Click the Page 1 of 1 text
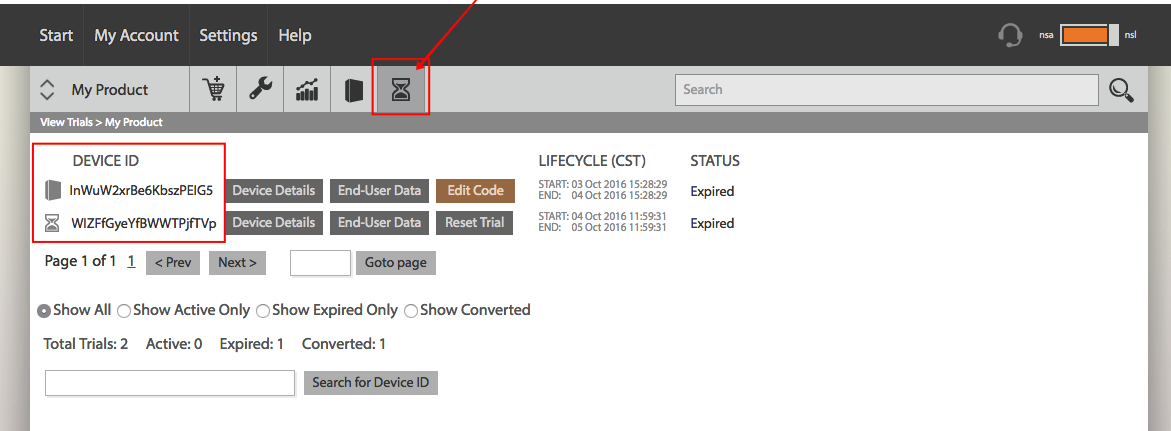Viewport: 1171px width, 431px height. coord(81,261)
